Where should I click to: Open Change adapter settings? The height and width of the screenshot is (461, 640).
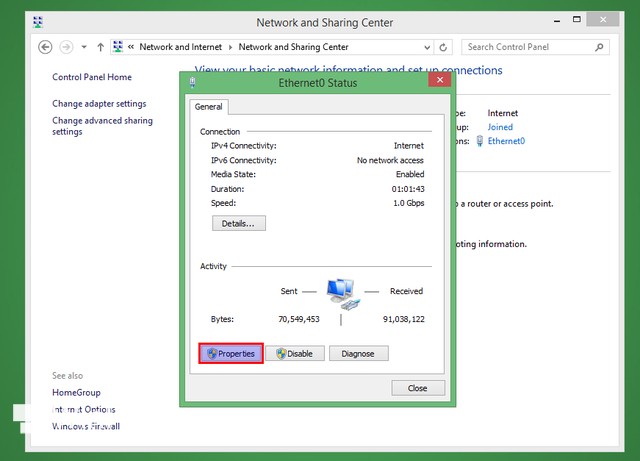pos(99,104)
